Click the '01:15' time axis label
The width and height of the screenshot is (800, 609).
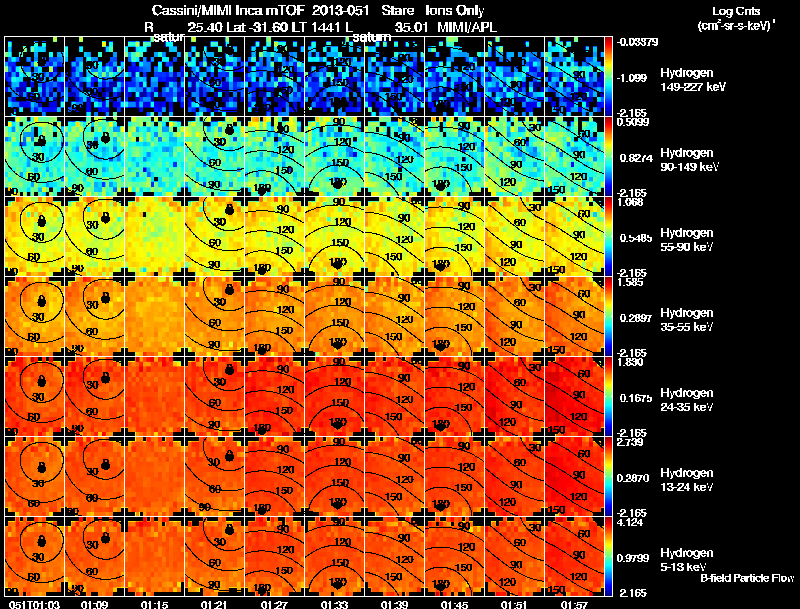154,604
